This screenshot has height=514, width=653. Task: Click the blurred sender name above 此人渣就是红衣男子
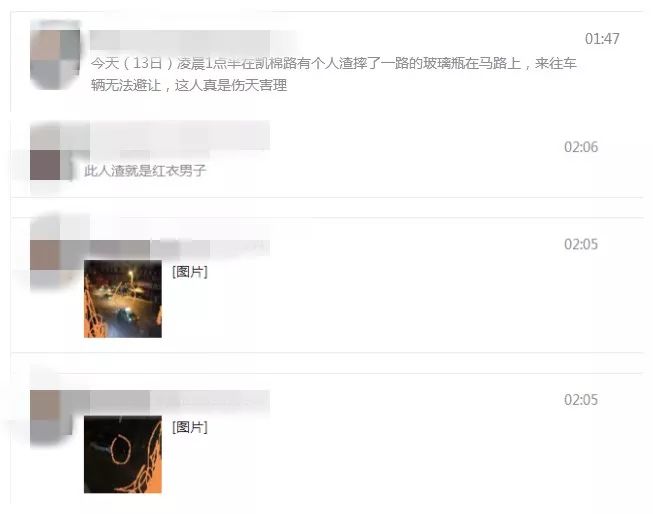tap(180, 135)
